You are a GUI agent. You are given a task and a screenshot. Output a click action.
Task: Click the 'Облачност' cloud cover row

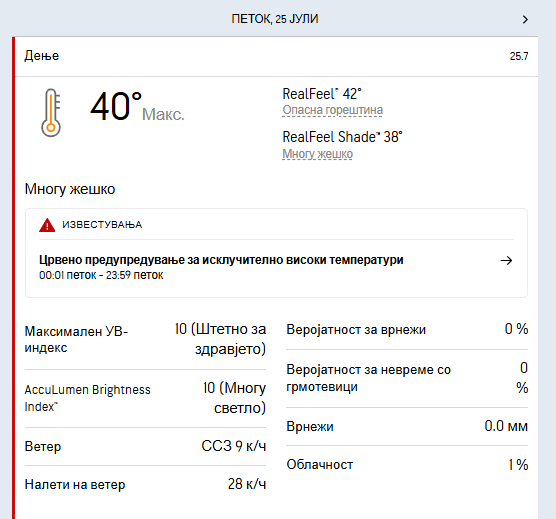[x=407, y=464]
